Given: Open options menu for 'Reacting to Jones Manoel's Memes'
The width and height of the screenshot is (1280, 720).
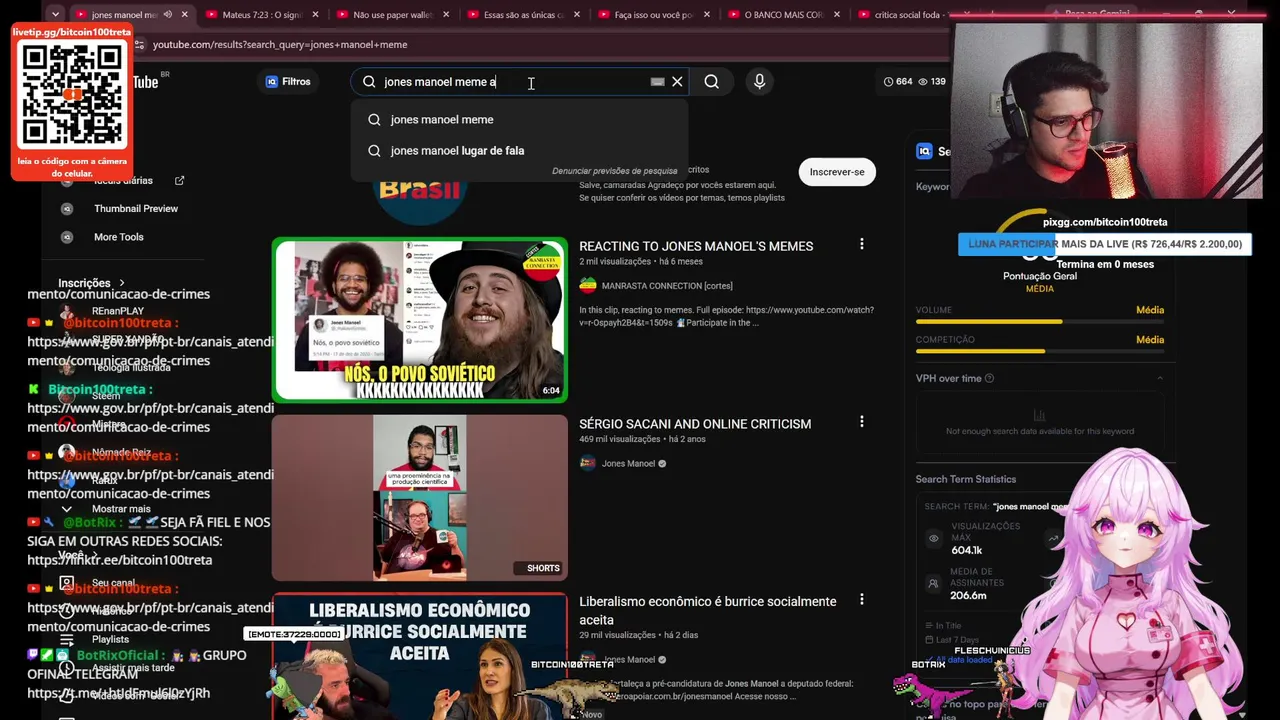Looking at the screenshot, I should tap(861, 244).
